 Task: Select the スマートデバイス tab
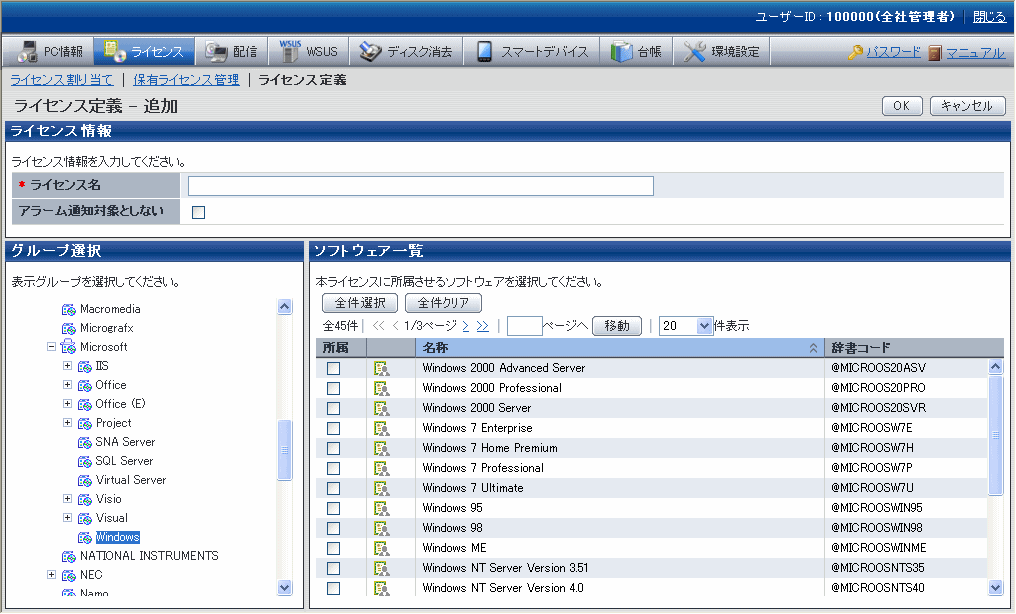tap(531, 52)
